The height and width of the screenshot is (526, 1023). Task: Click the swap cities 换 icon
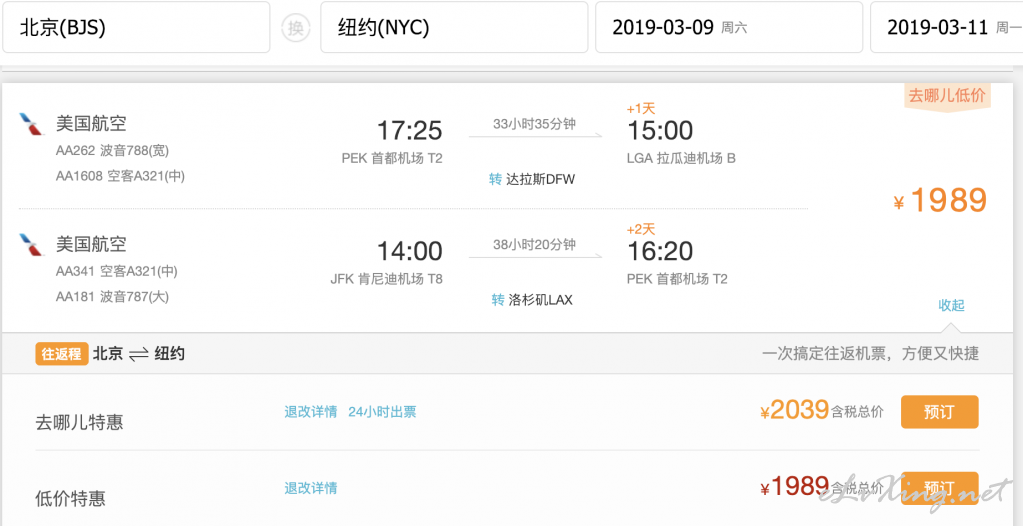296,27
